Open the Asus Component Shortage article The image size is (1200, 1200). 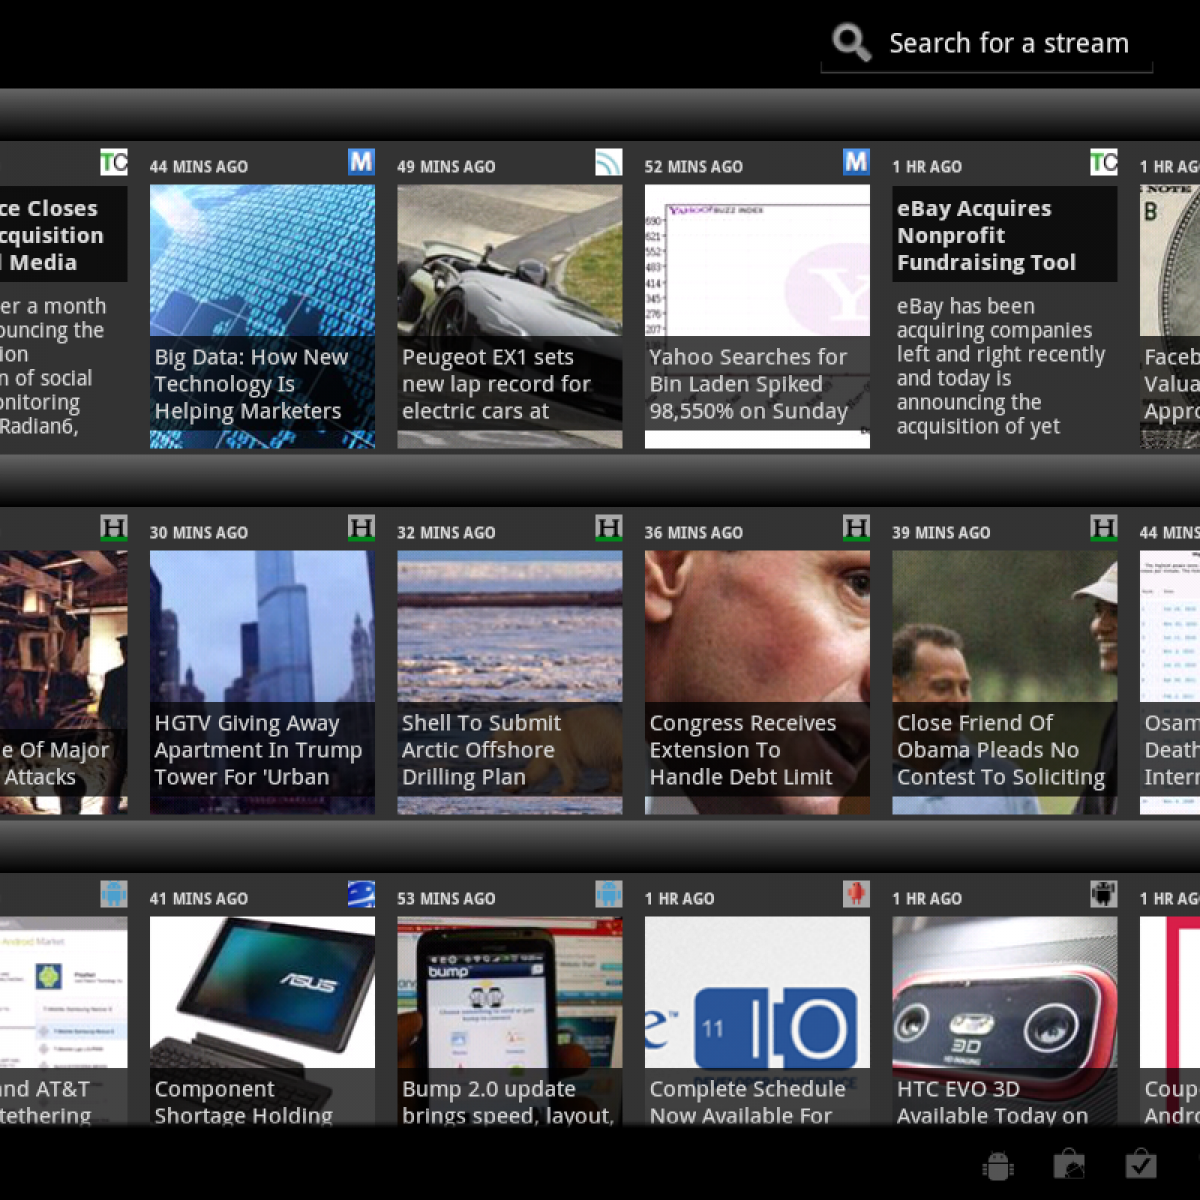coord(262,1020)
